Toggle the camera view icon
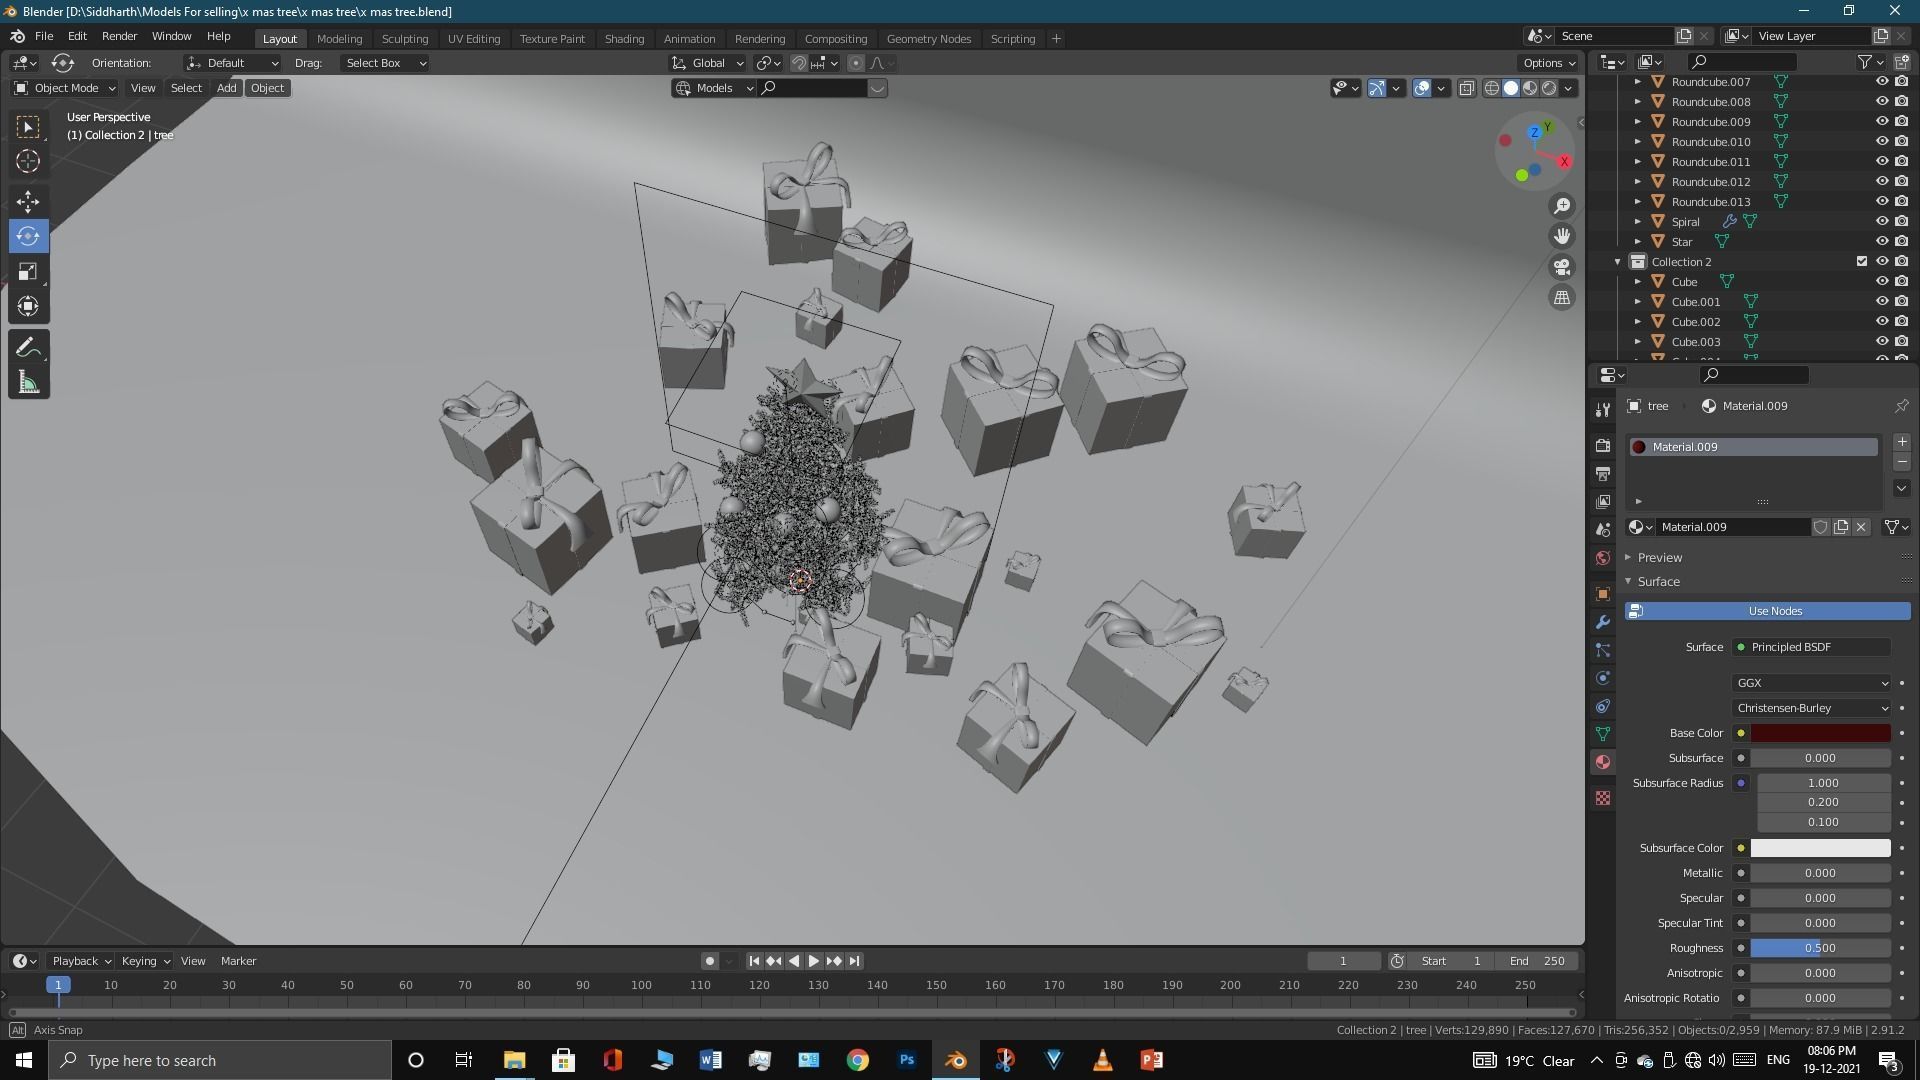The image size is (1920, 1080). click(1562, 267)
